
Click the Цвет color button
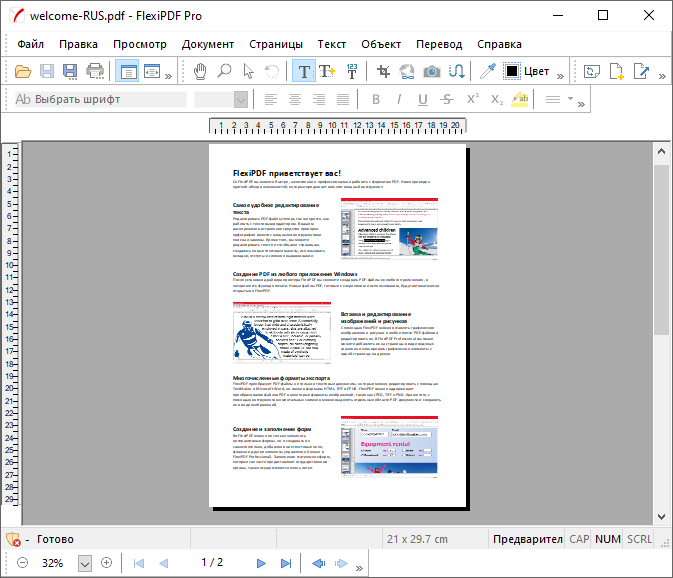point(537,71)
